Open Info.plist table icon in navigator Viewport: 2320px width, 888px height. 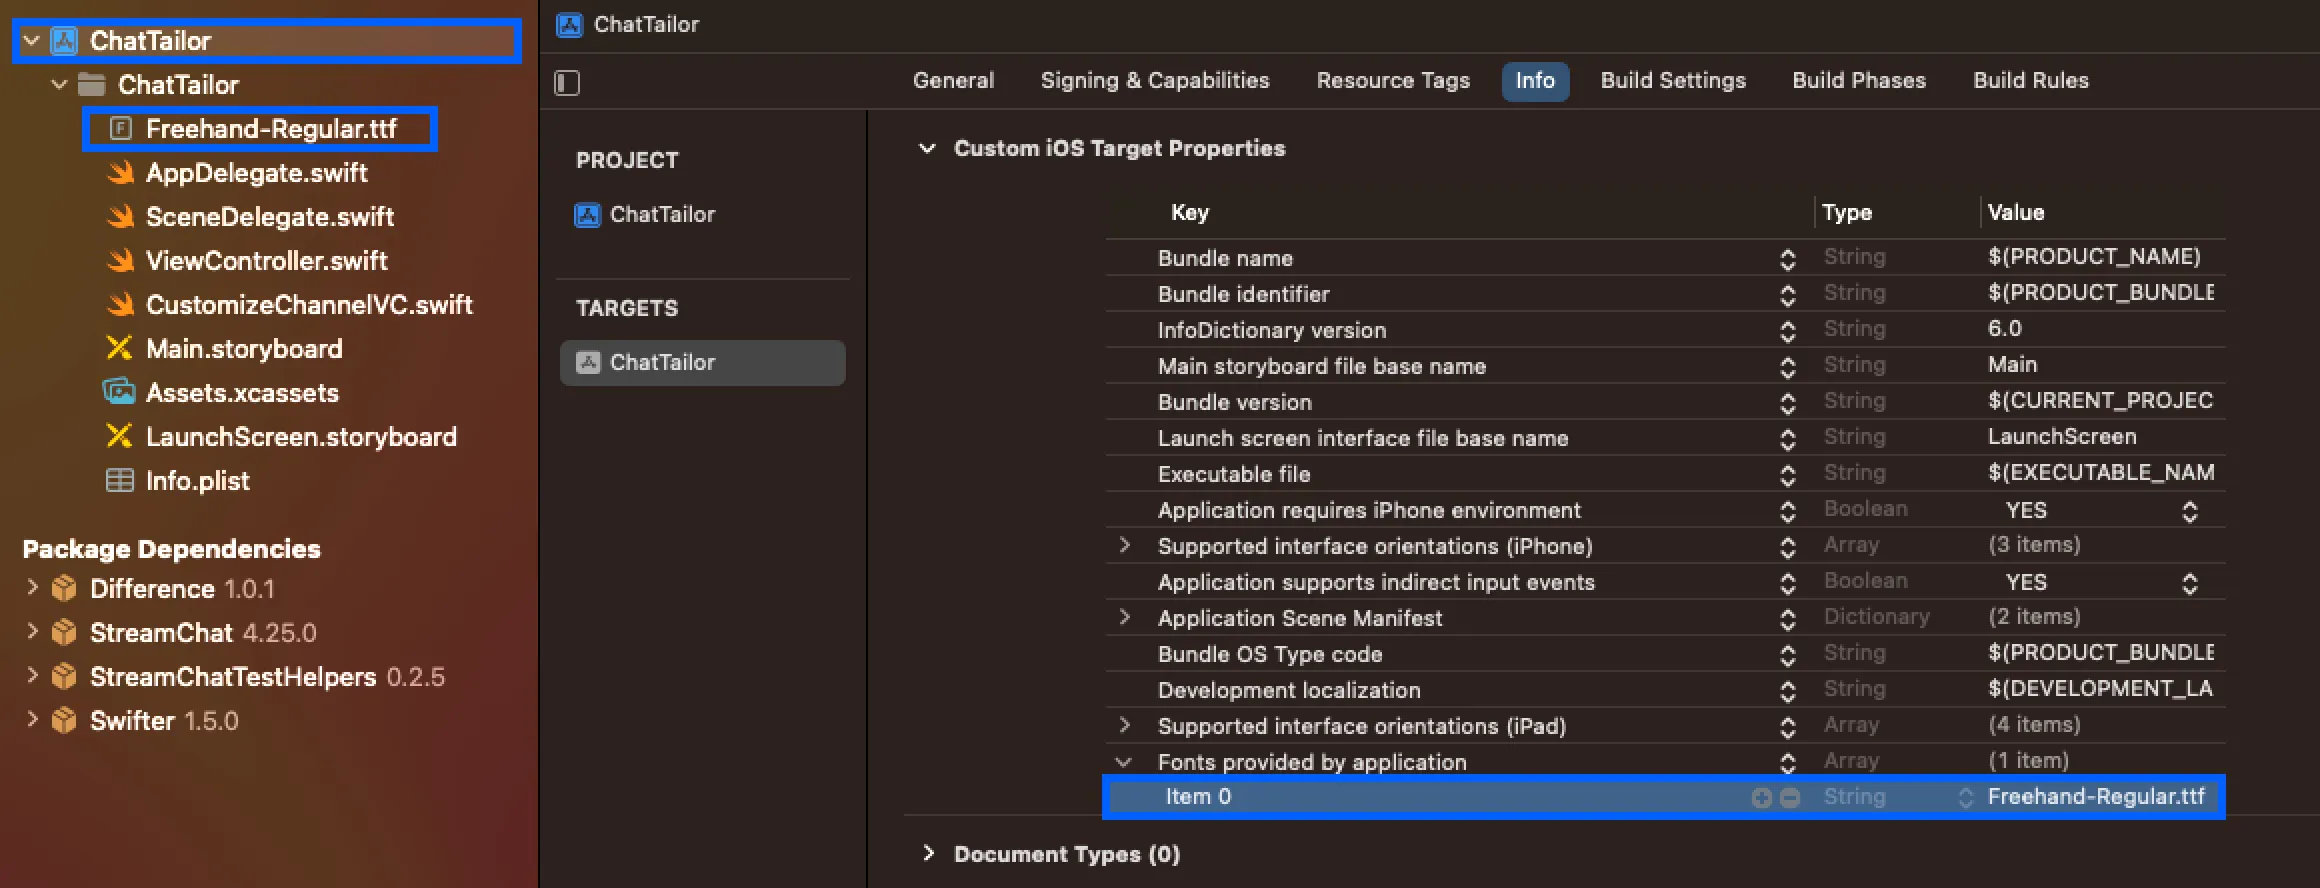[x=119, y=480]
